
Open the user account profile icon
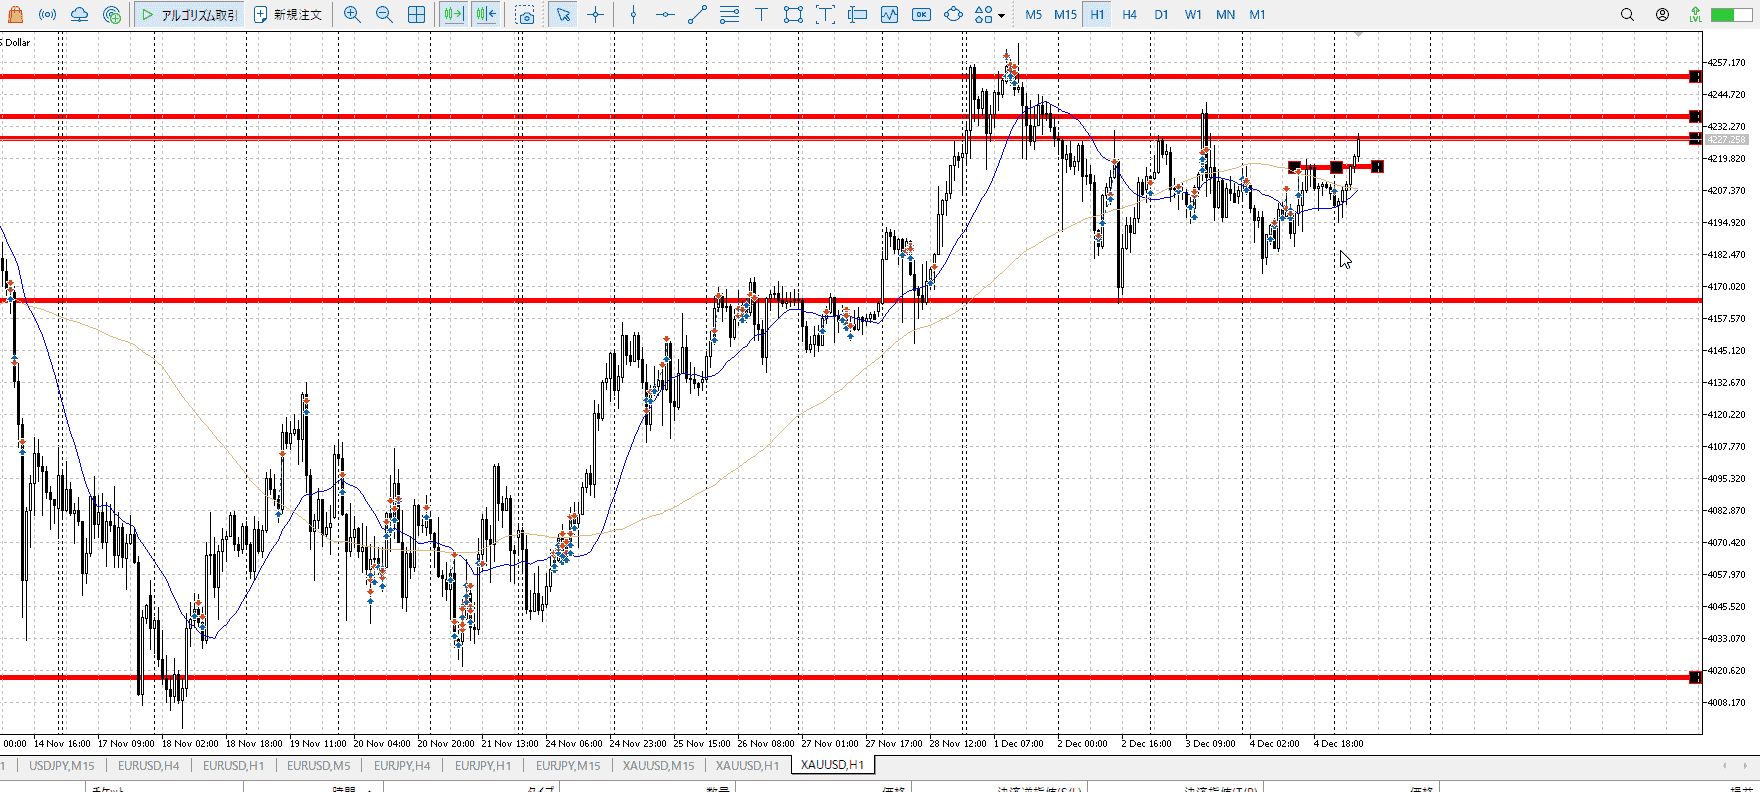(x=1662, y=15)
